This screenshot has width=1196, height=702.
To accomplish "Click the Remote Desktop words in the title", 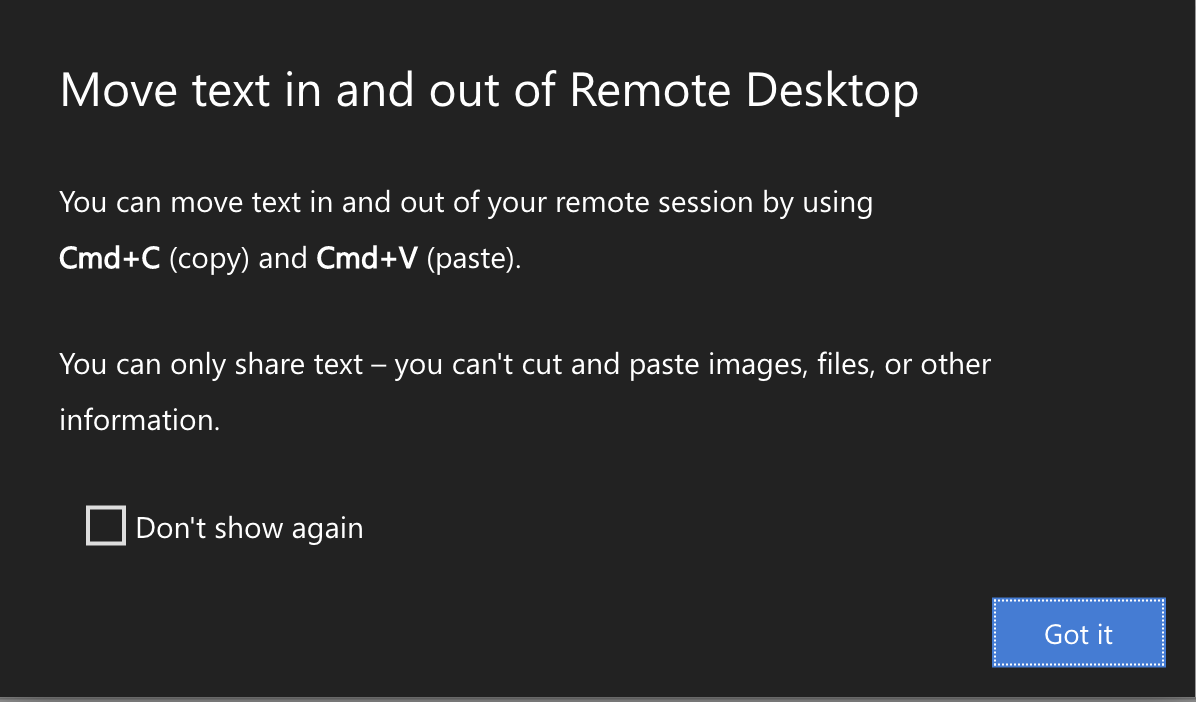I will point(744,91).
